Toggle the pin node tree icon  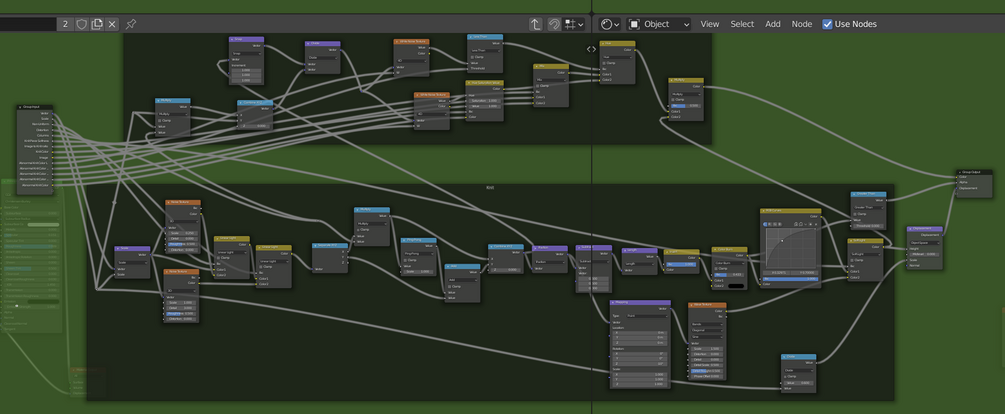(131, 24)
